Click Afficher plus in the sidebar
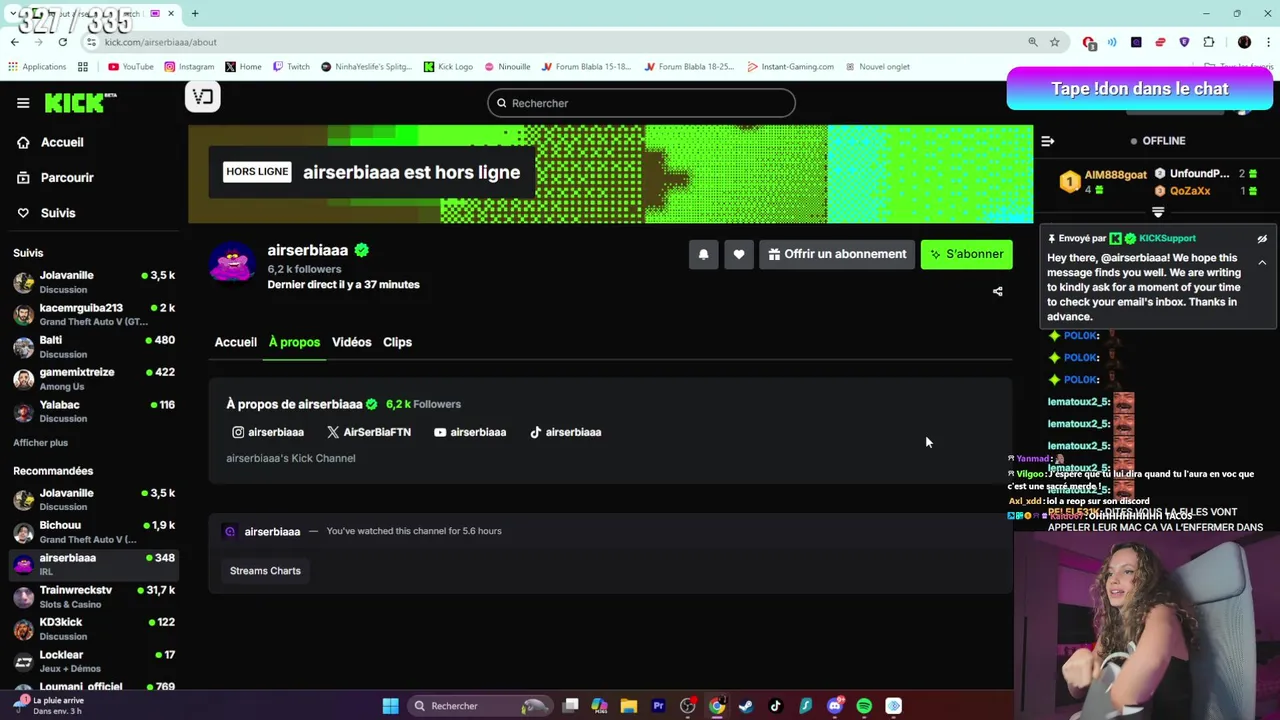This screenshot has height=720, width=1280. click(x=40, y=443)
